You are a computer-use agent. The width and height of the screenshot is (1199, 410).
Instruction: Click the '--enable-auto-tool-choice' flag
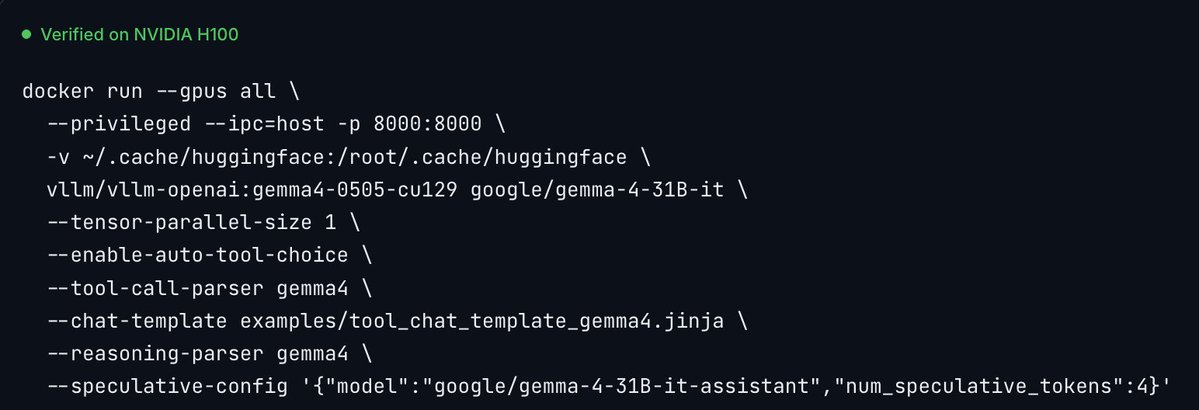tap(197, 256)
